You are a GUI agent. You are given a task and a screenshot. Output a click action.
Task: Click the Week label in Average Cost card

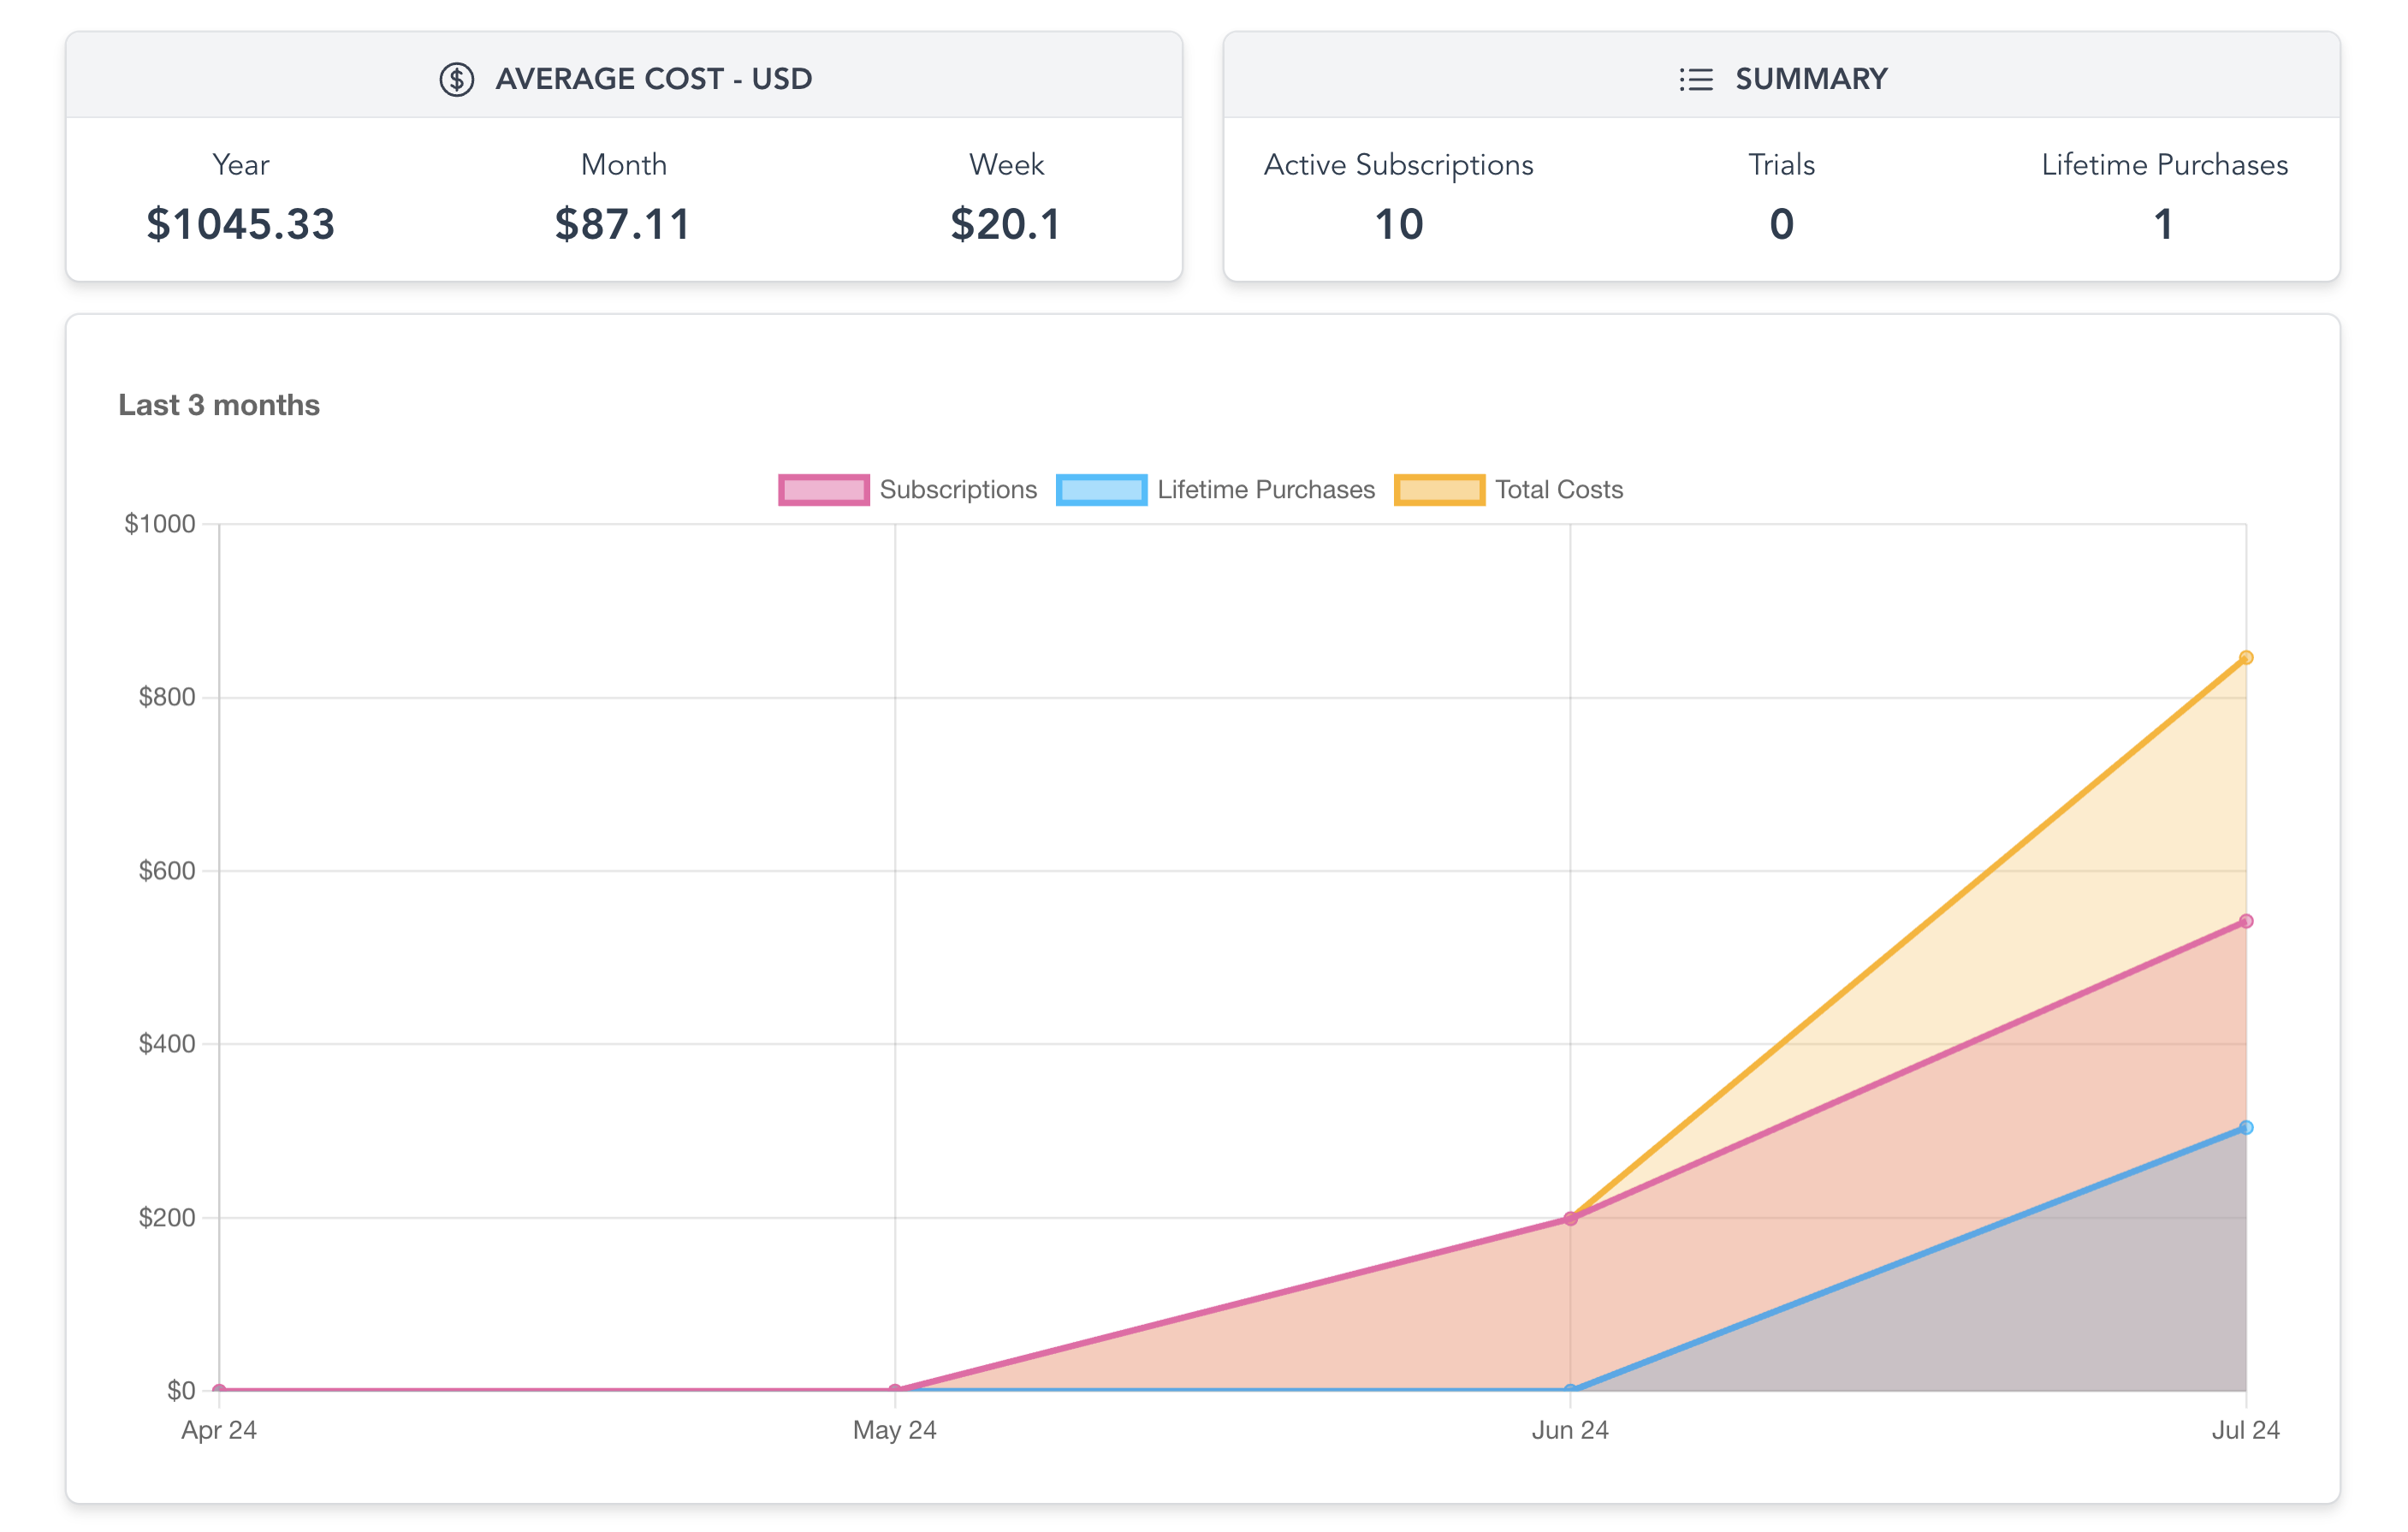(1006, 164)
